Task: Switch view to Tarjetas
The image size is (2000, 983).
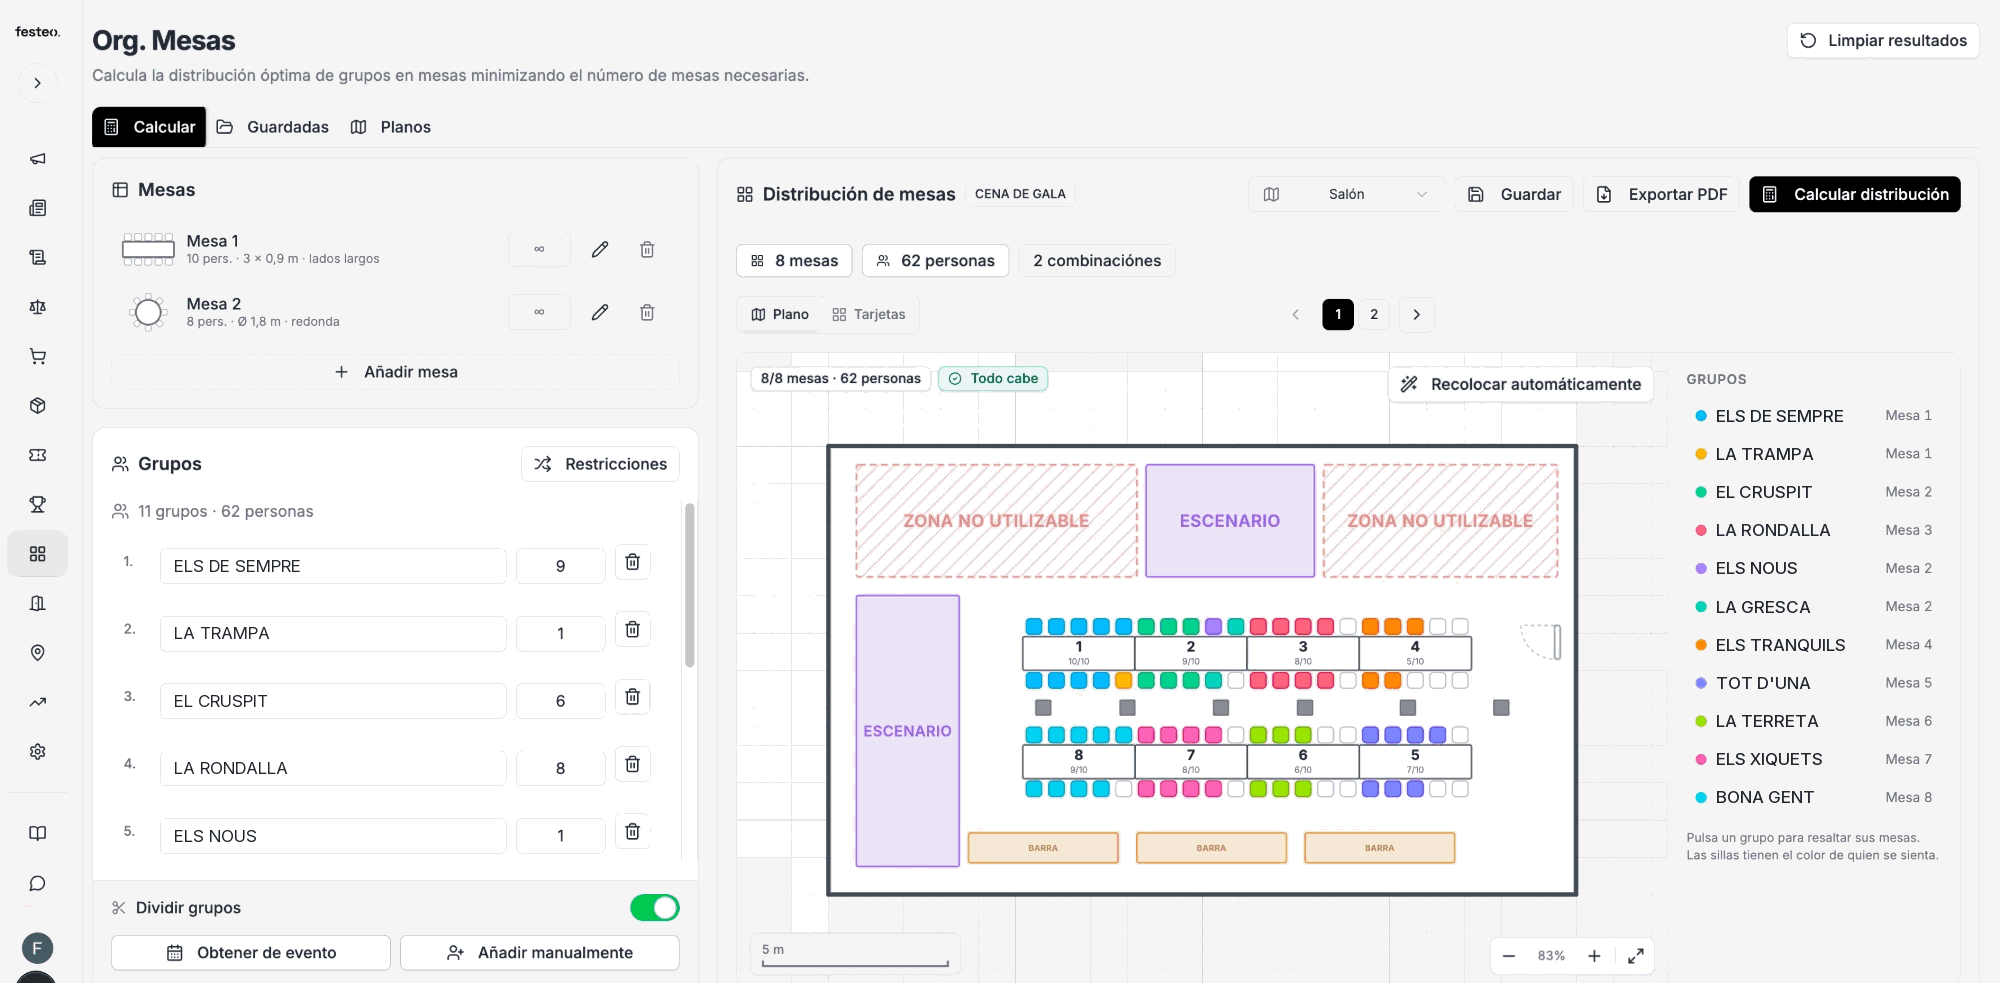Action: (868, 314)
